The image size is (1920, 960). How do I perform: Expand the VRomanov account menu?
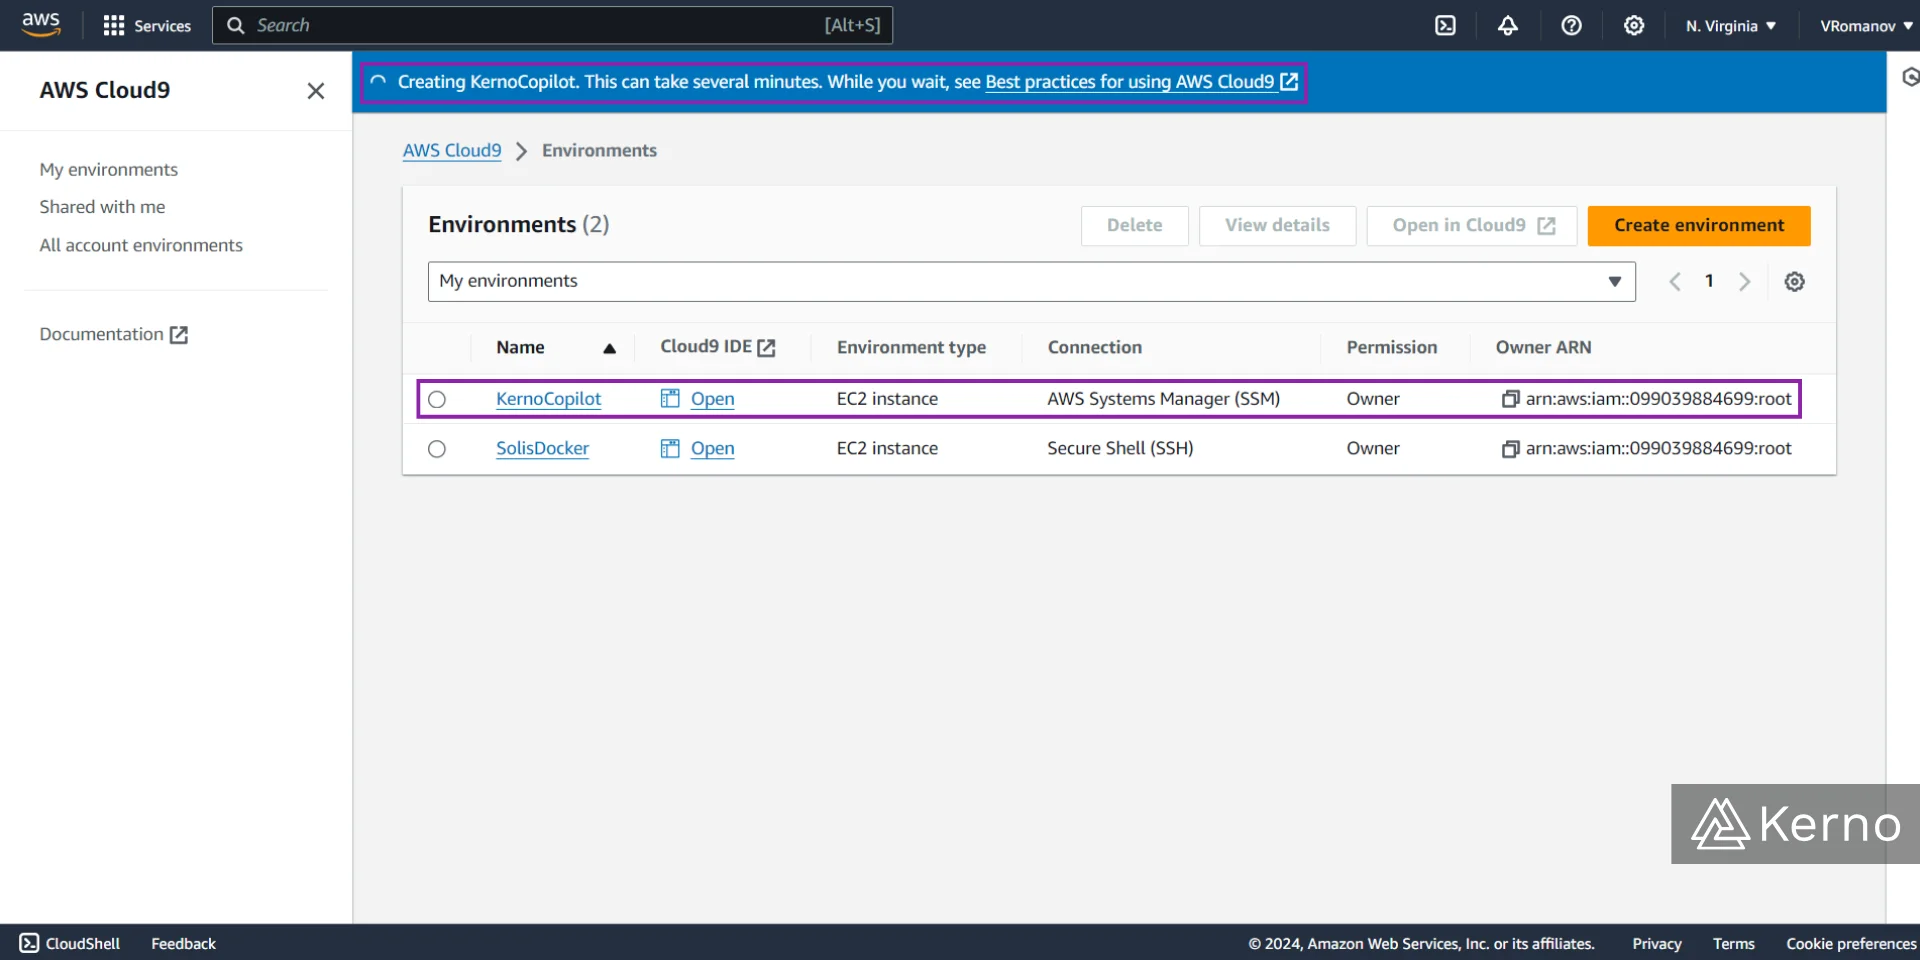point(1865,25)
